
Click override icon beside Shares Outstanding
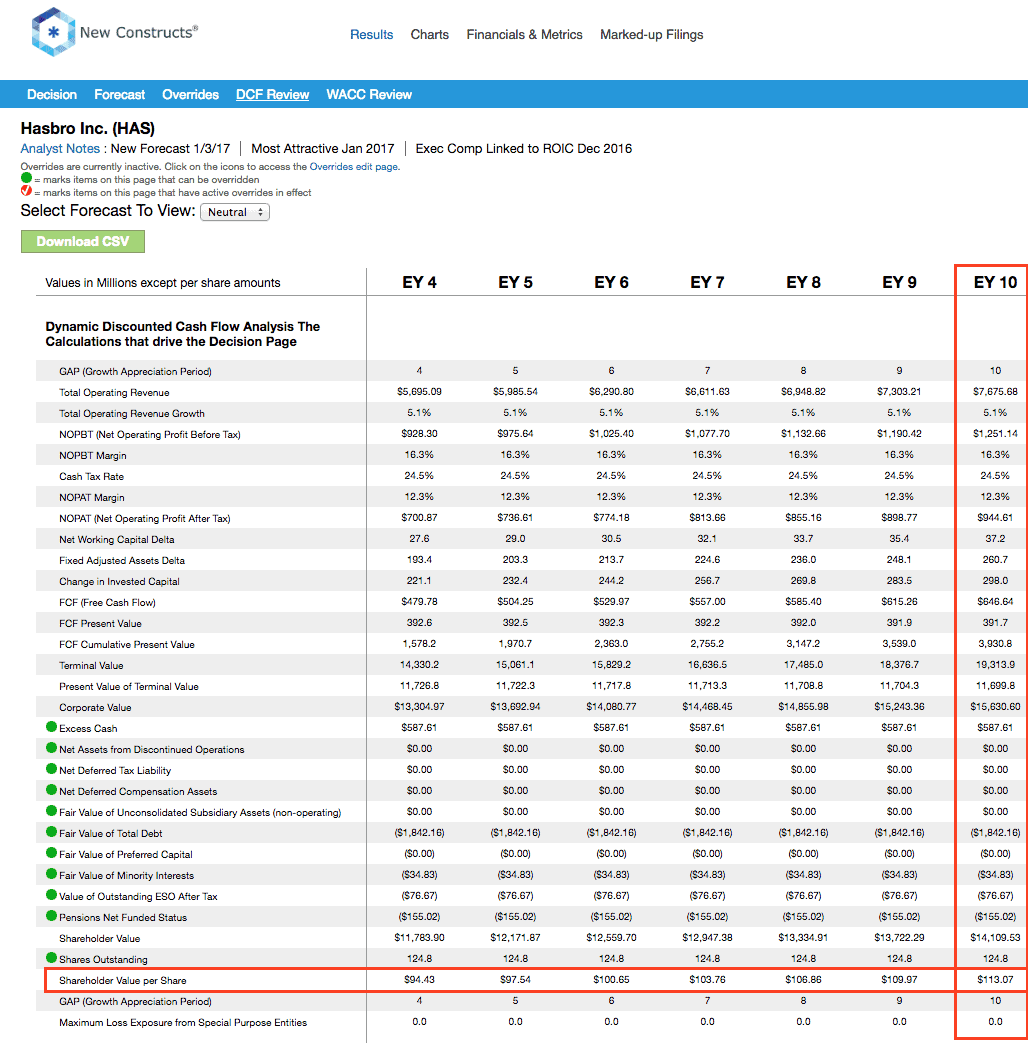point(51,958)
